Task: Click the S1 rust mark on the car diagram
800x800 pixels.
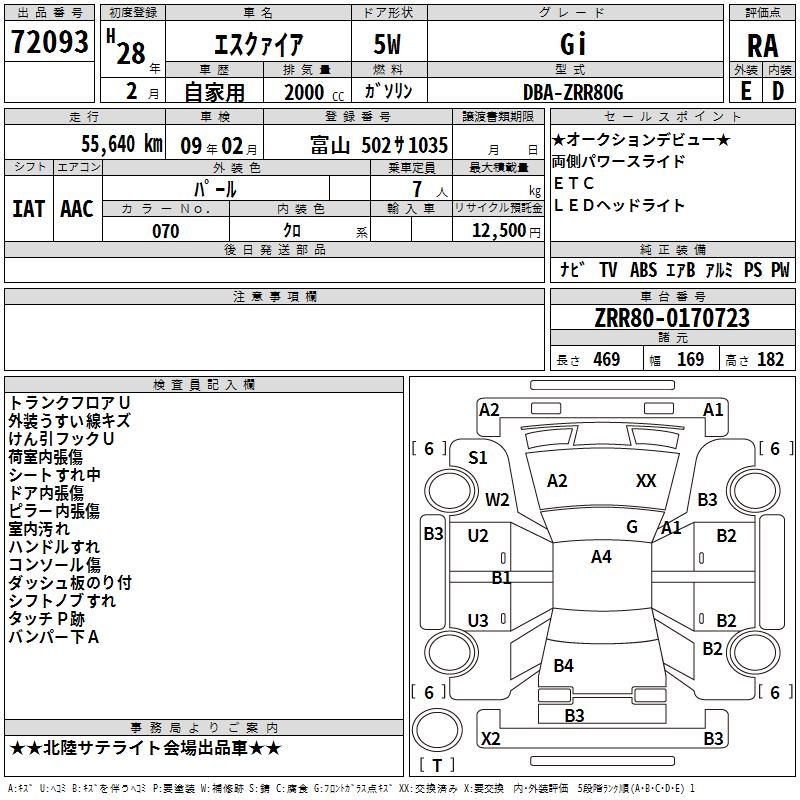Action: pos(478,458)
